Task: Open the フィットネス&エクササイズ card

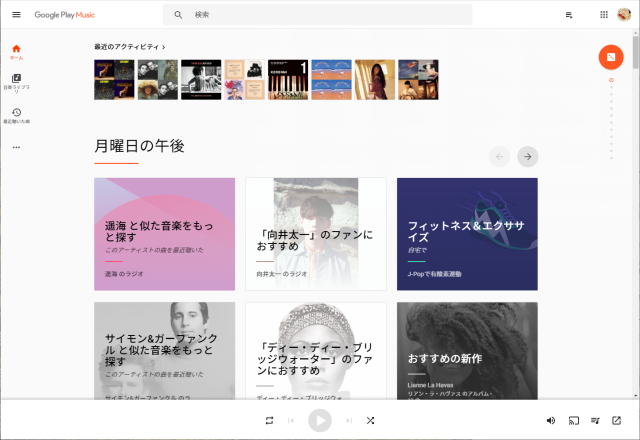Action: (x=467, y=234)
